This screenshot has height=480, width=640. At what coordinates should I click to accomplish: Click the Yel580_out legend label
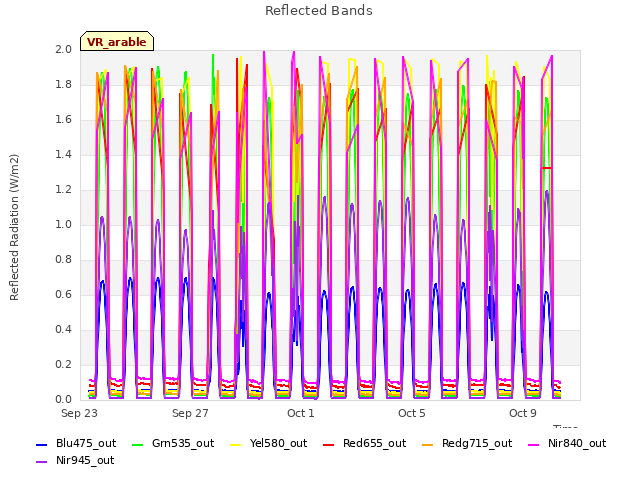278,444
